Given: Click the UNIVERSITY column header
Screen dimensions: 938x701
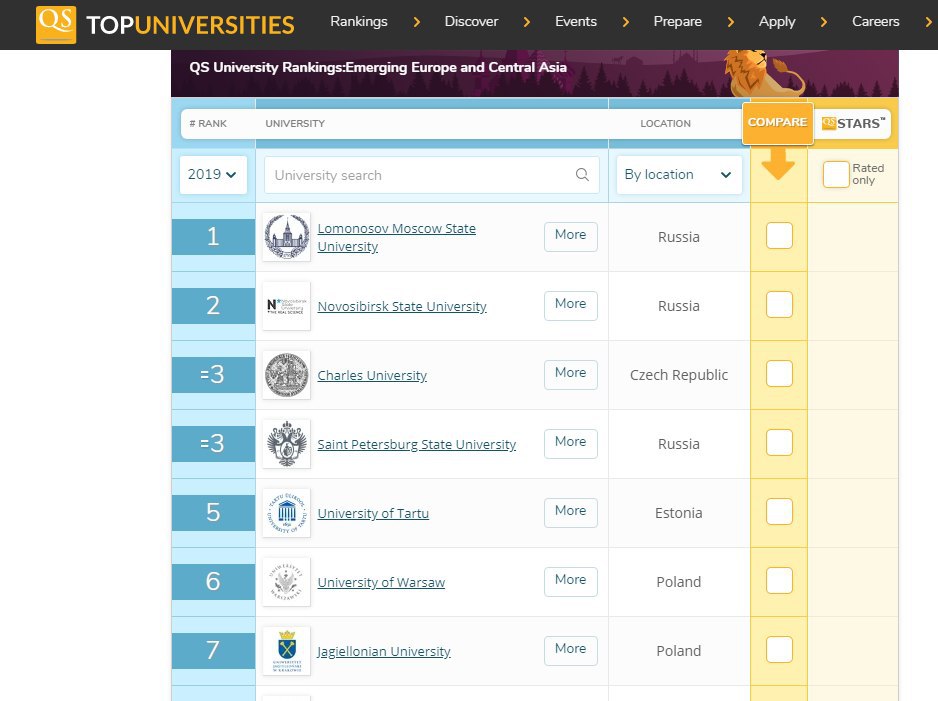Looking at the screenshot, I should (x=295, y=123).
